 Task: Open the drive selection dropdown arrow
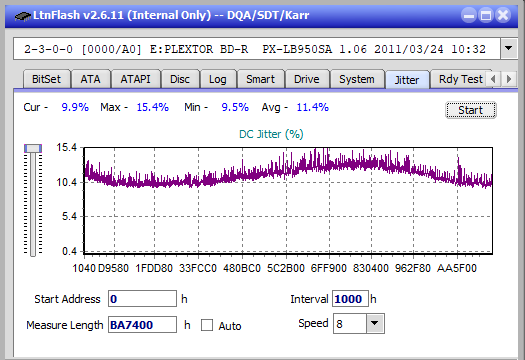click(509, 49)
